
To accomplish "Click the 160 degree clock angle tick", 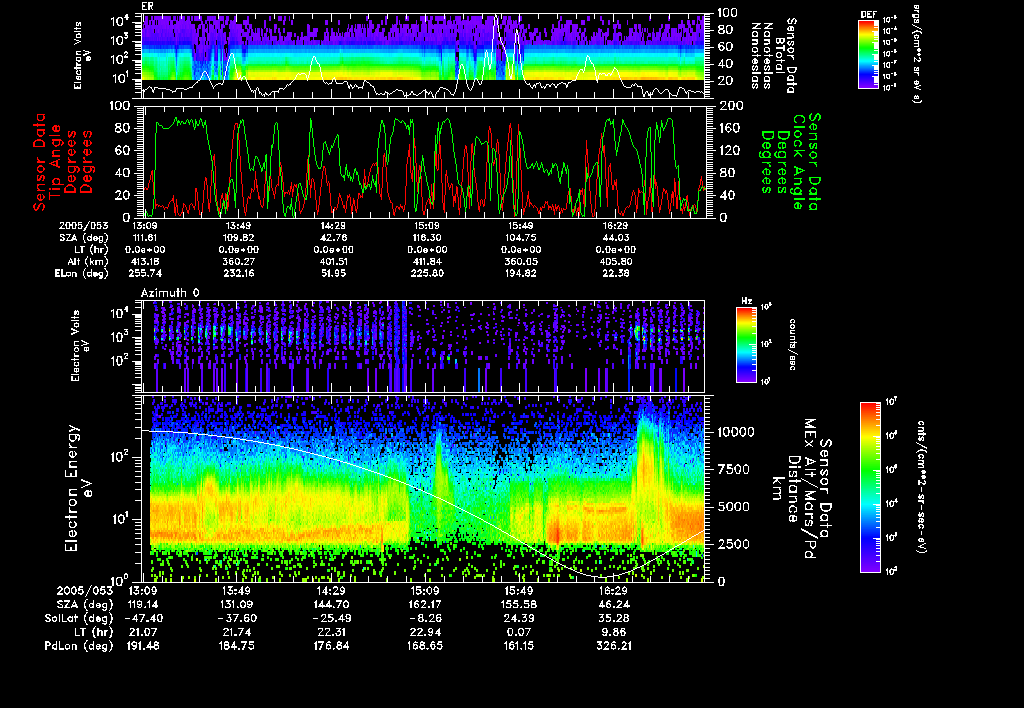I will tap(730, 128).
